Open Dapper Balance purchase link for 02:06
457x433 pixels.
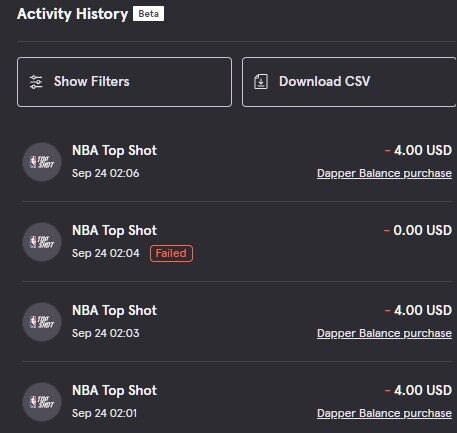click(x=384, y=173)
